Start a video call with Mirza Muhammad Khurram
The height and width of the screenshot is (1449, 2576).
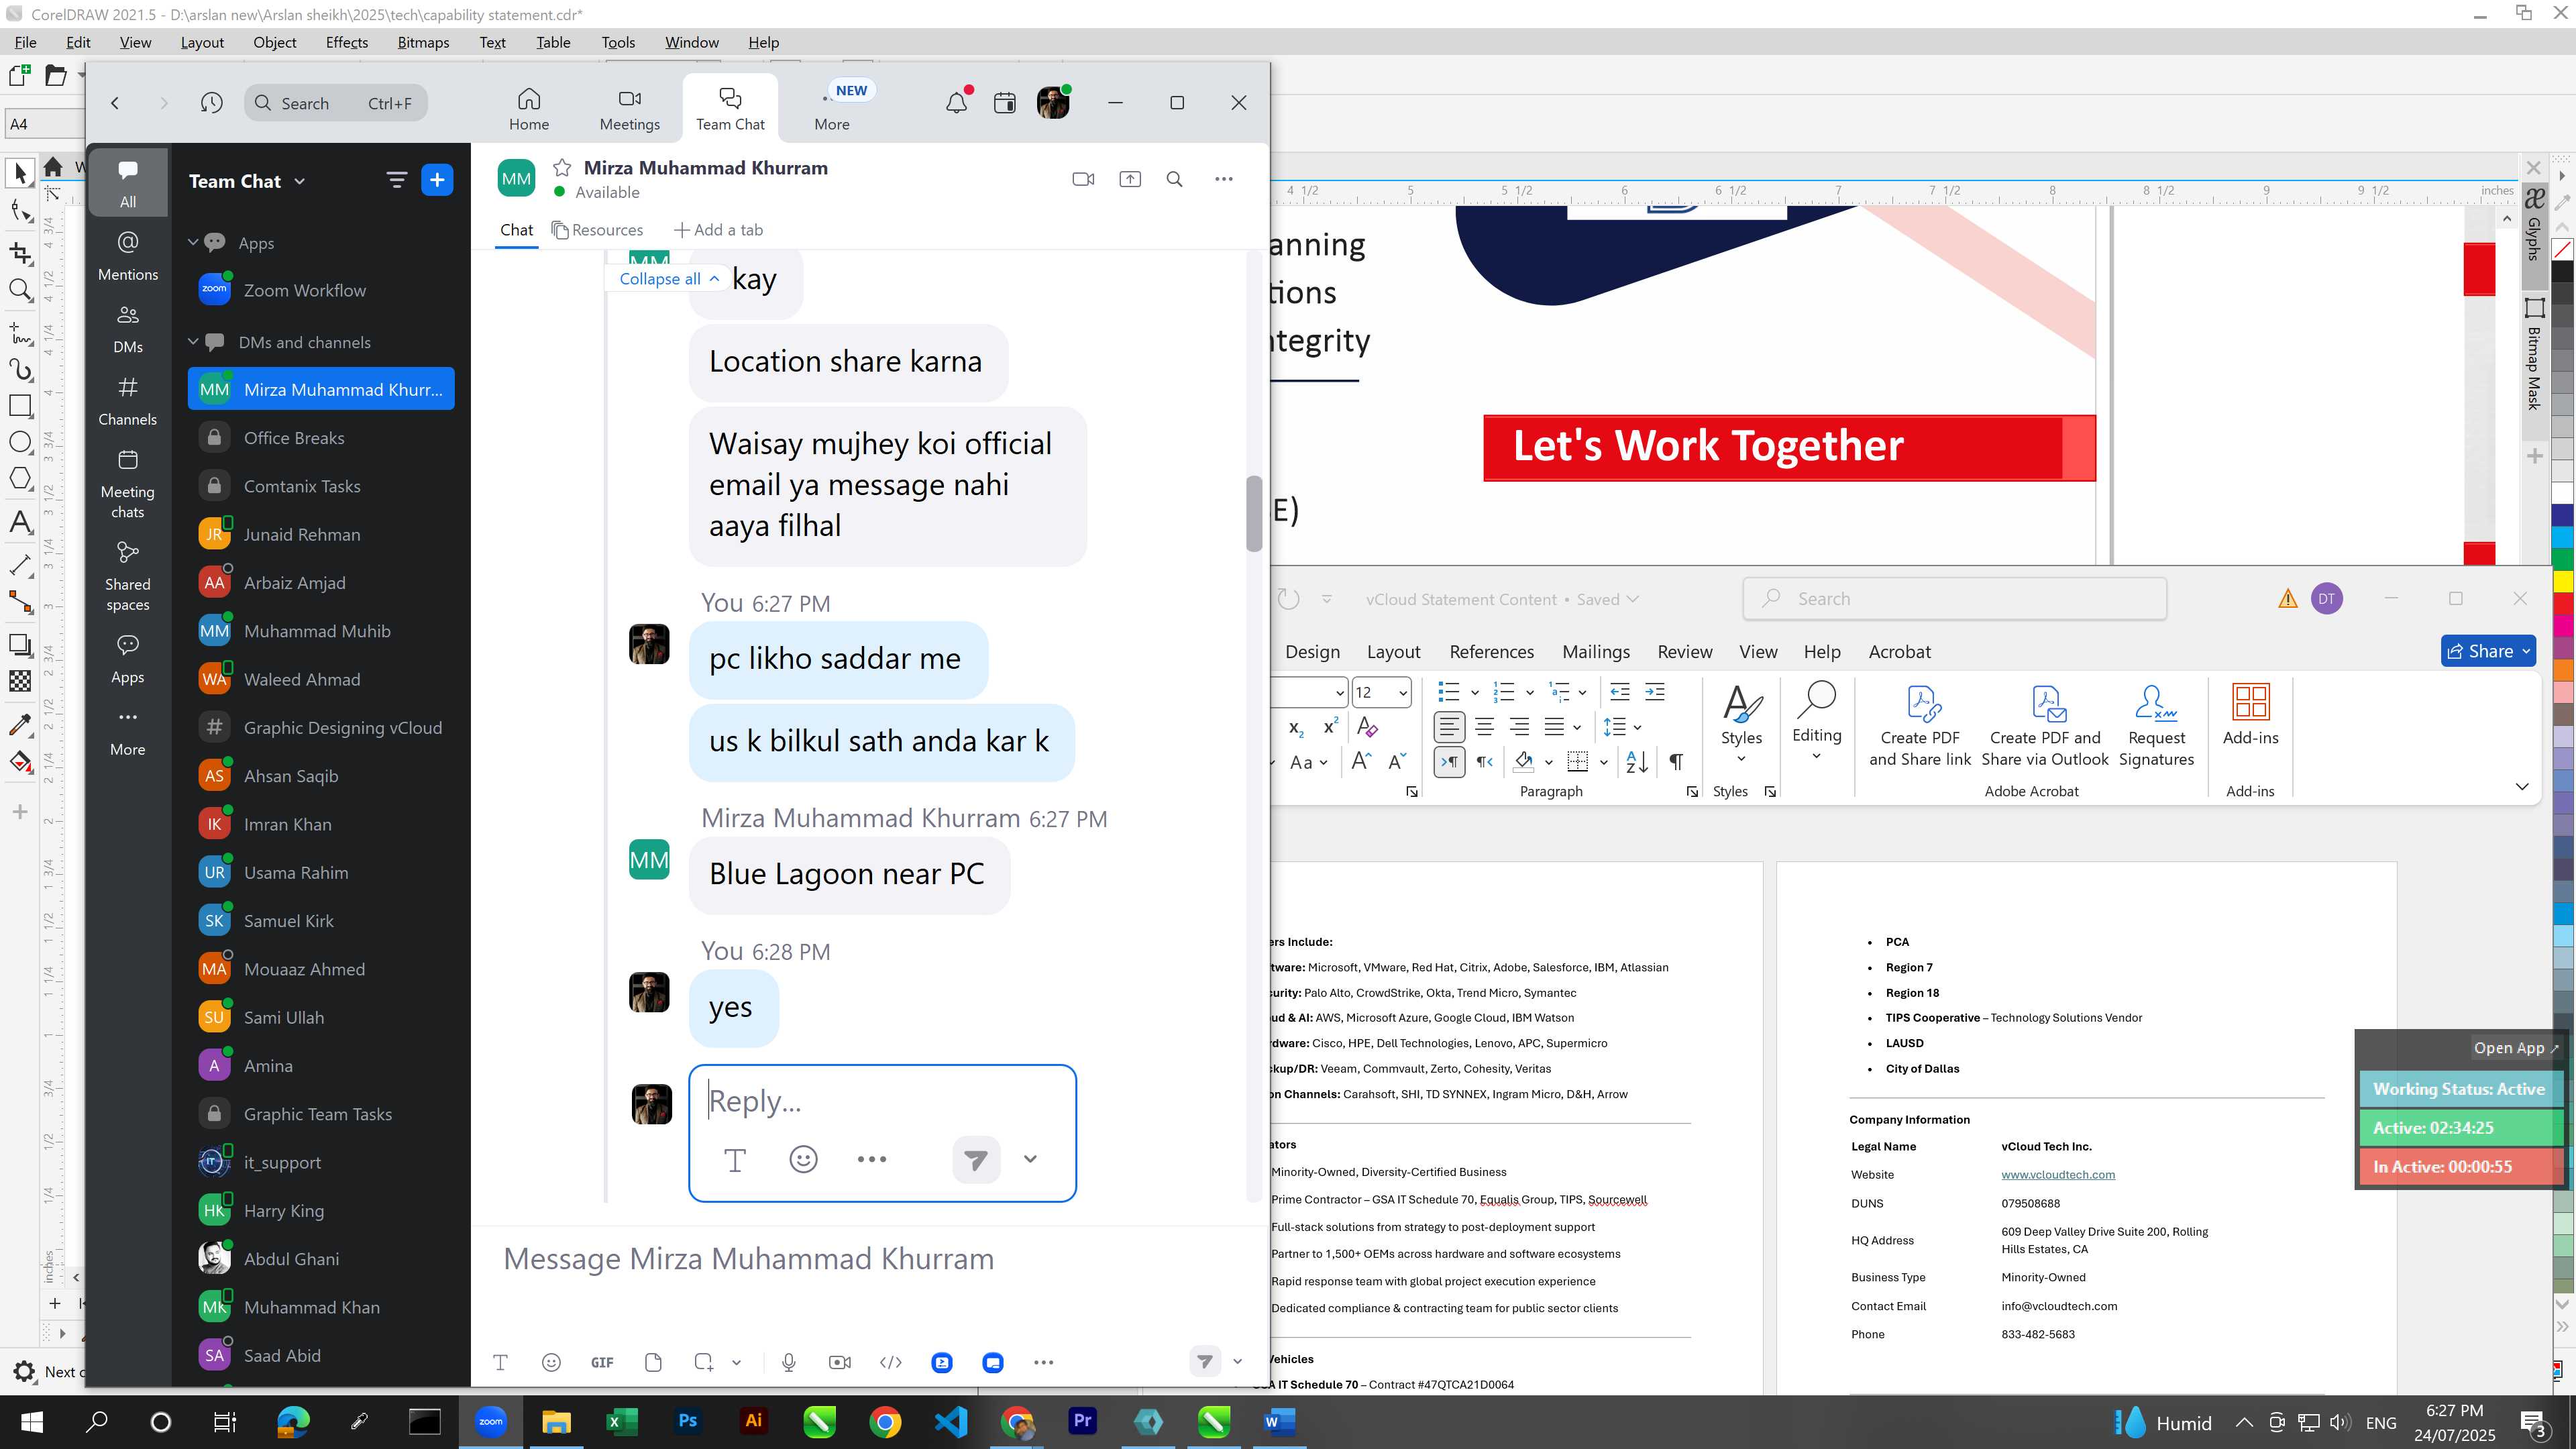tap(1083, 179)
